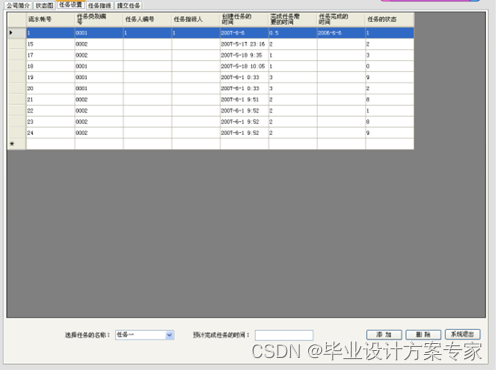Screen dimensions: 497x371
Task: Click the 任务完成的时间 column header
Action: pos(341,20)
